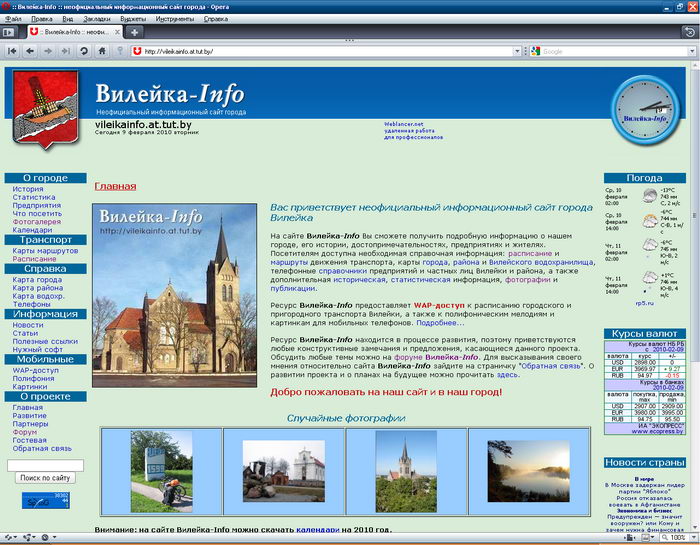Open Карты маршрутов link

45,250
